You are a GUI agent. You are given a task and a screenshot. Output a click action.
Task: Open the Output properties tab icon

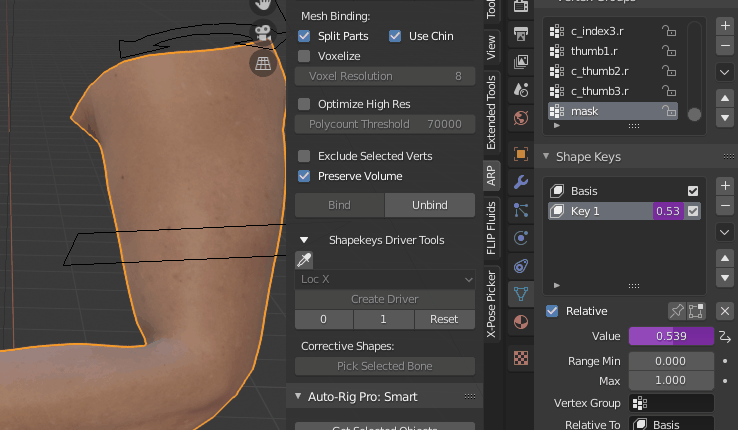tap(521, 34)
